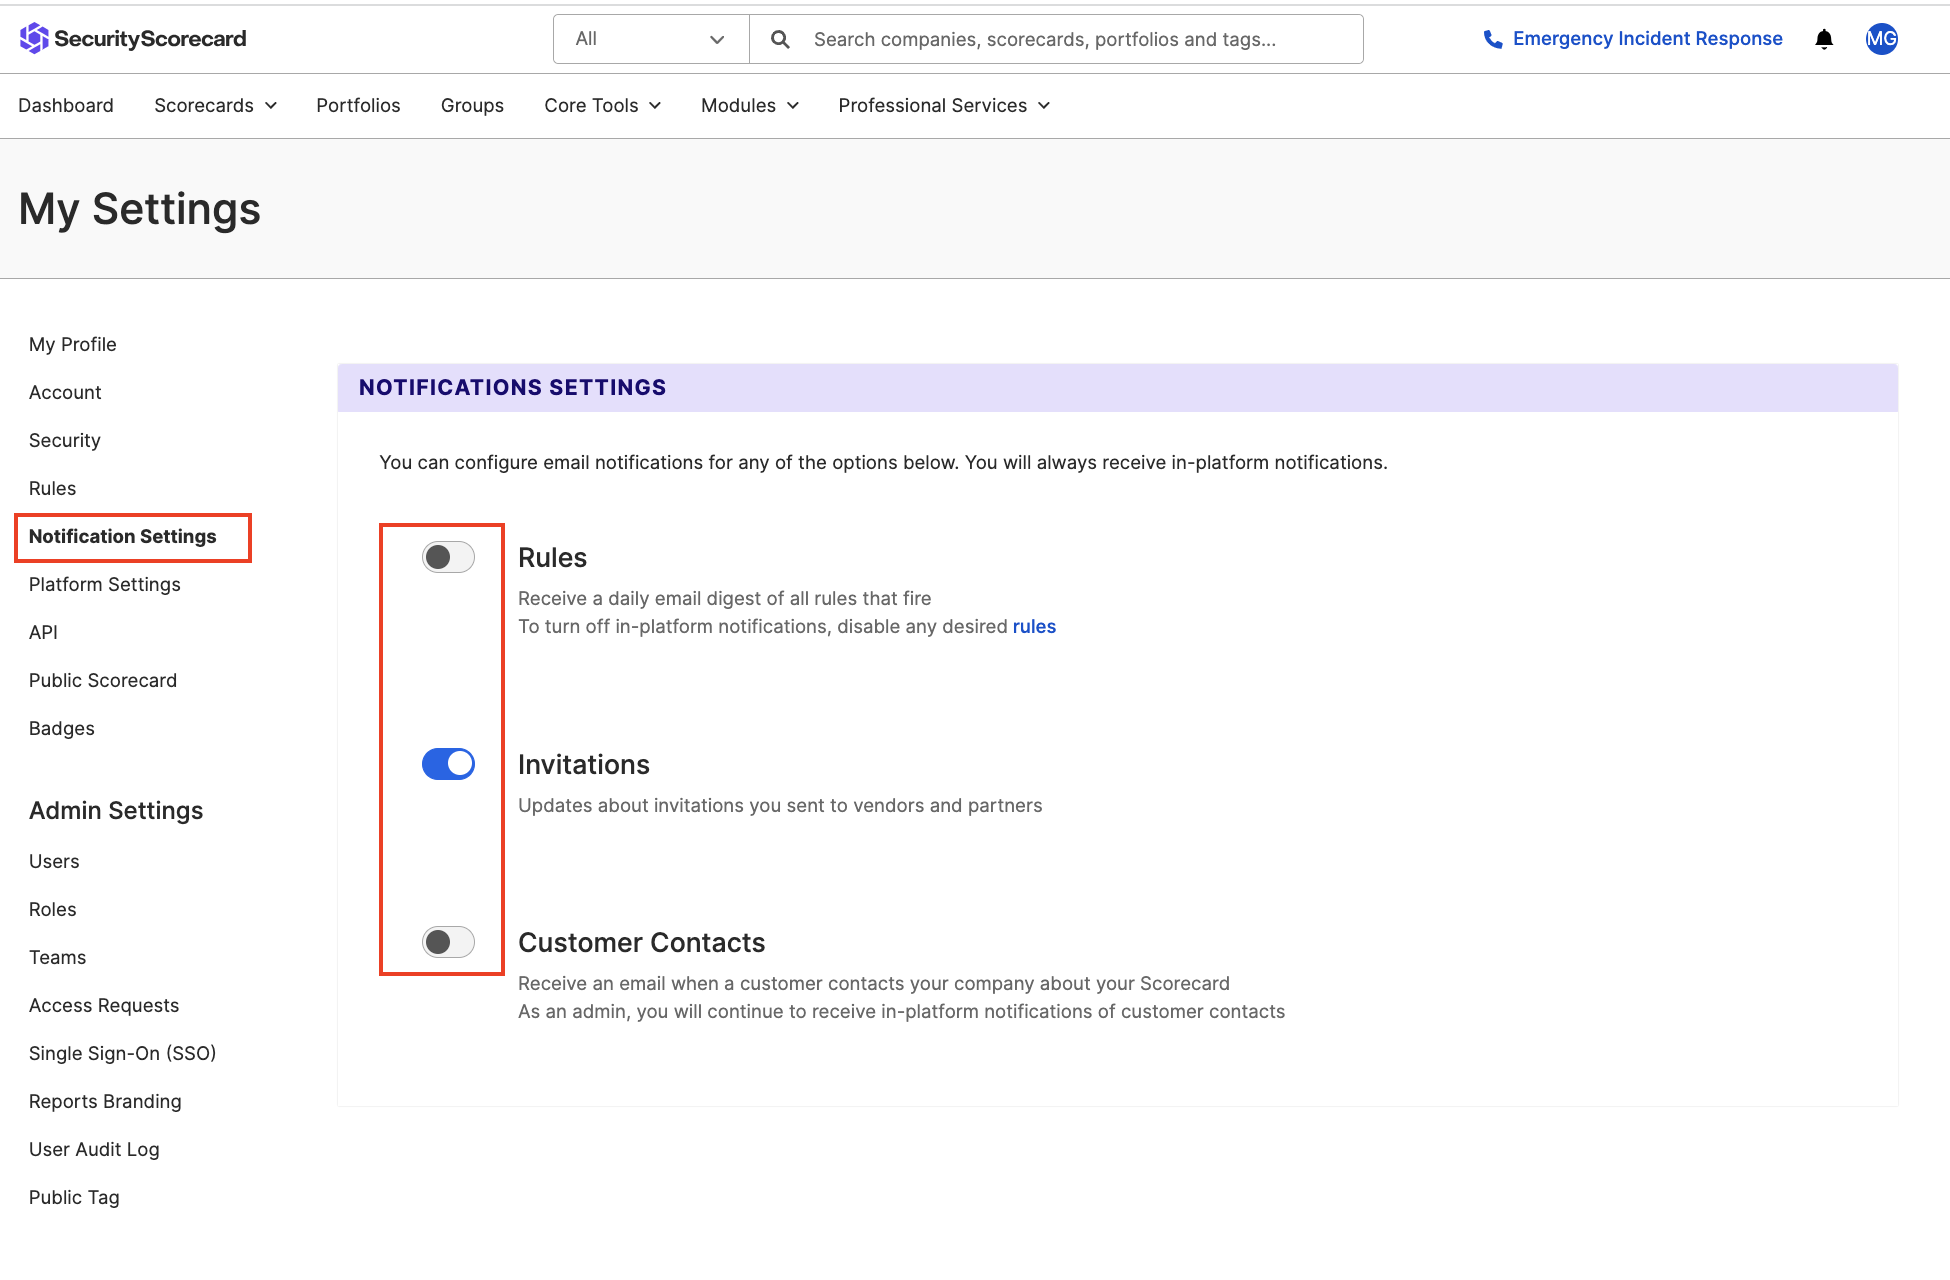Disable the Invitations email notifications

pos(447,763)
